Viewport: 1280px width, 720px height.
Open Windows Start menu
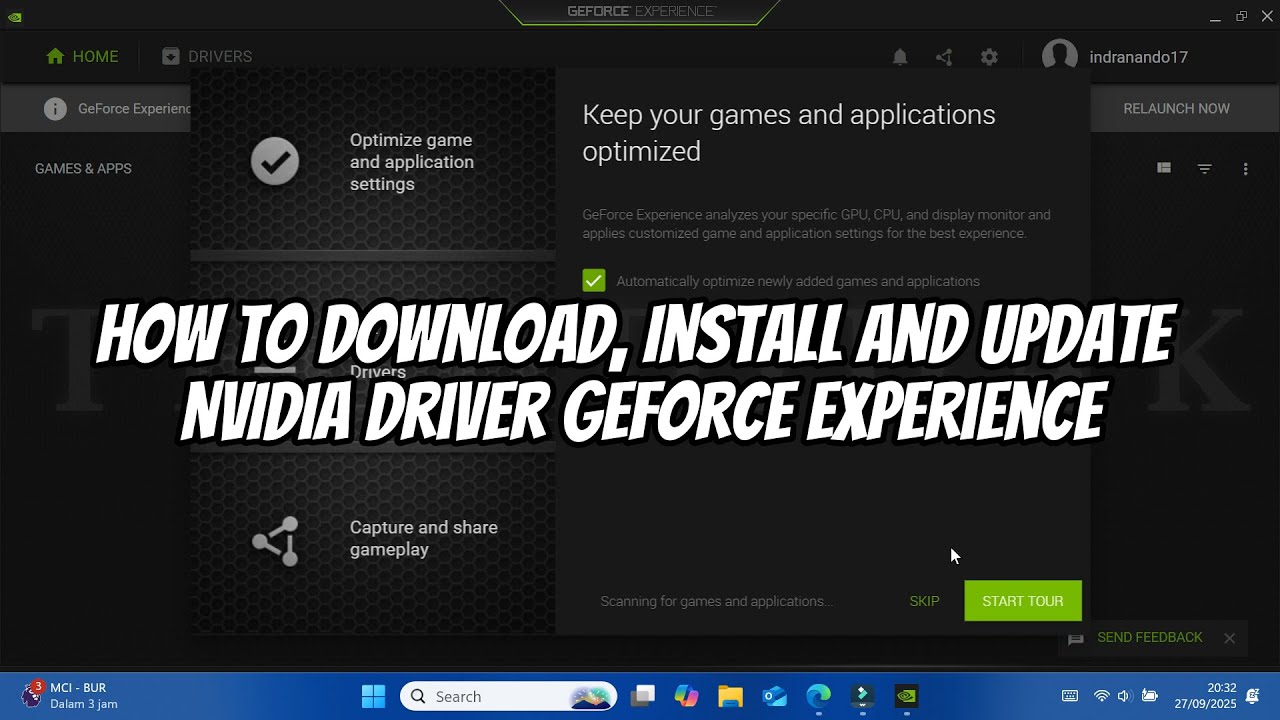[373, 696]
